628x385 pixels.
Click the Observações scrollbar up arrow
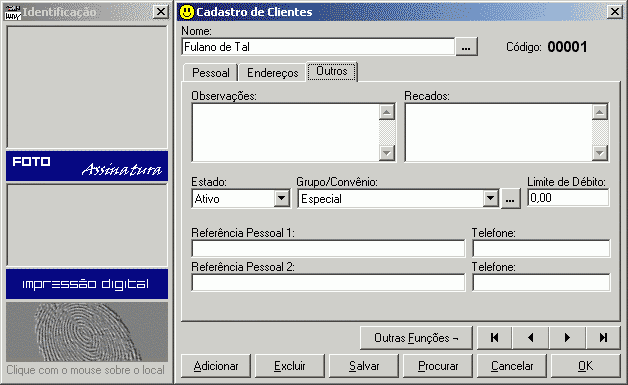[x=387, y=112]
